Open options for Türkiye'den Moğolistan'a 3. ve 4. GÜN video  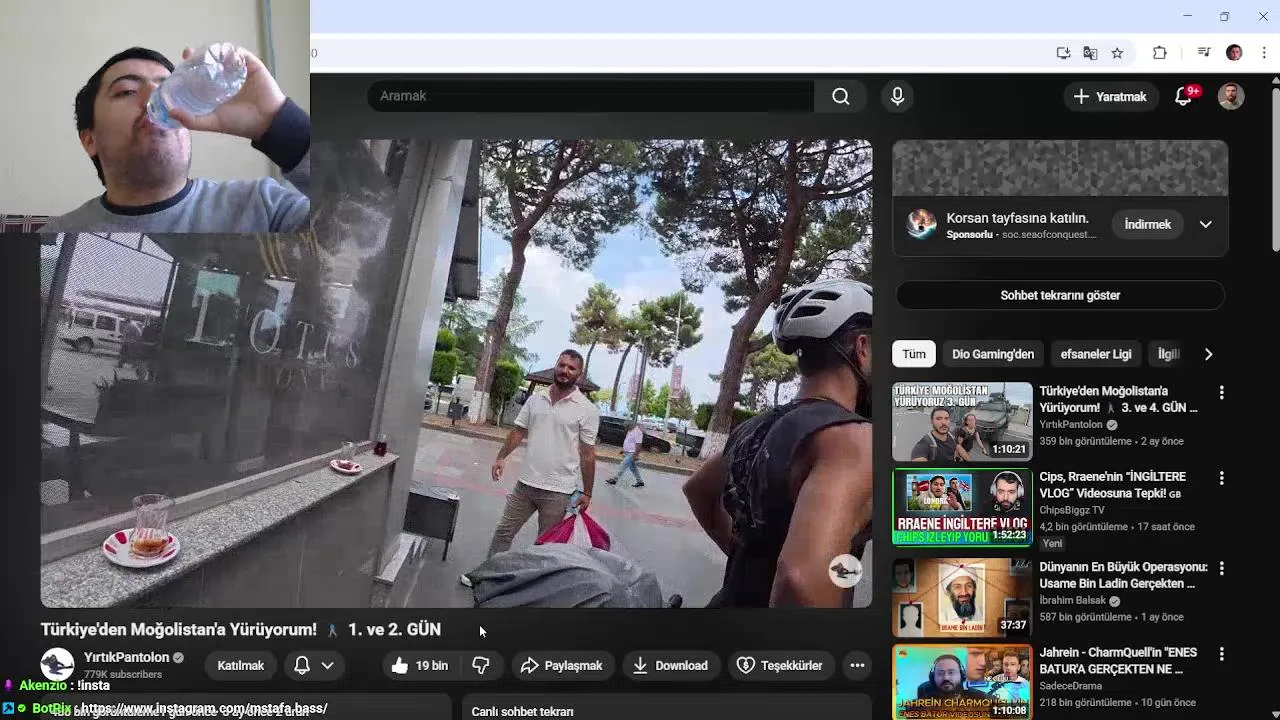pos(1221,393)
